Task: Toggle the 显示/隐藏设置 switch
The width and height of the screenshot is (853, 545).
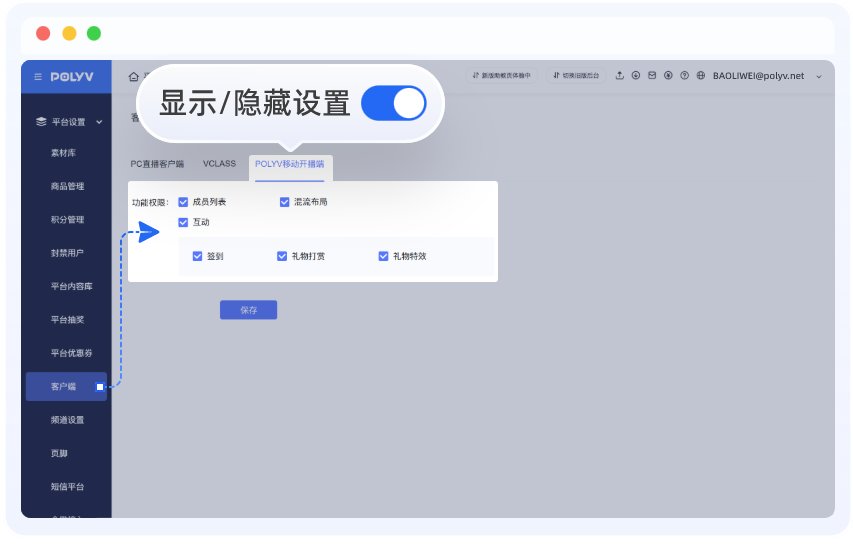Action: [x=393, y=103]
